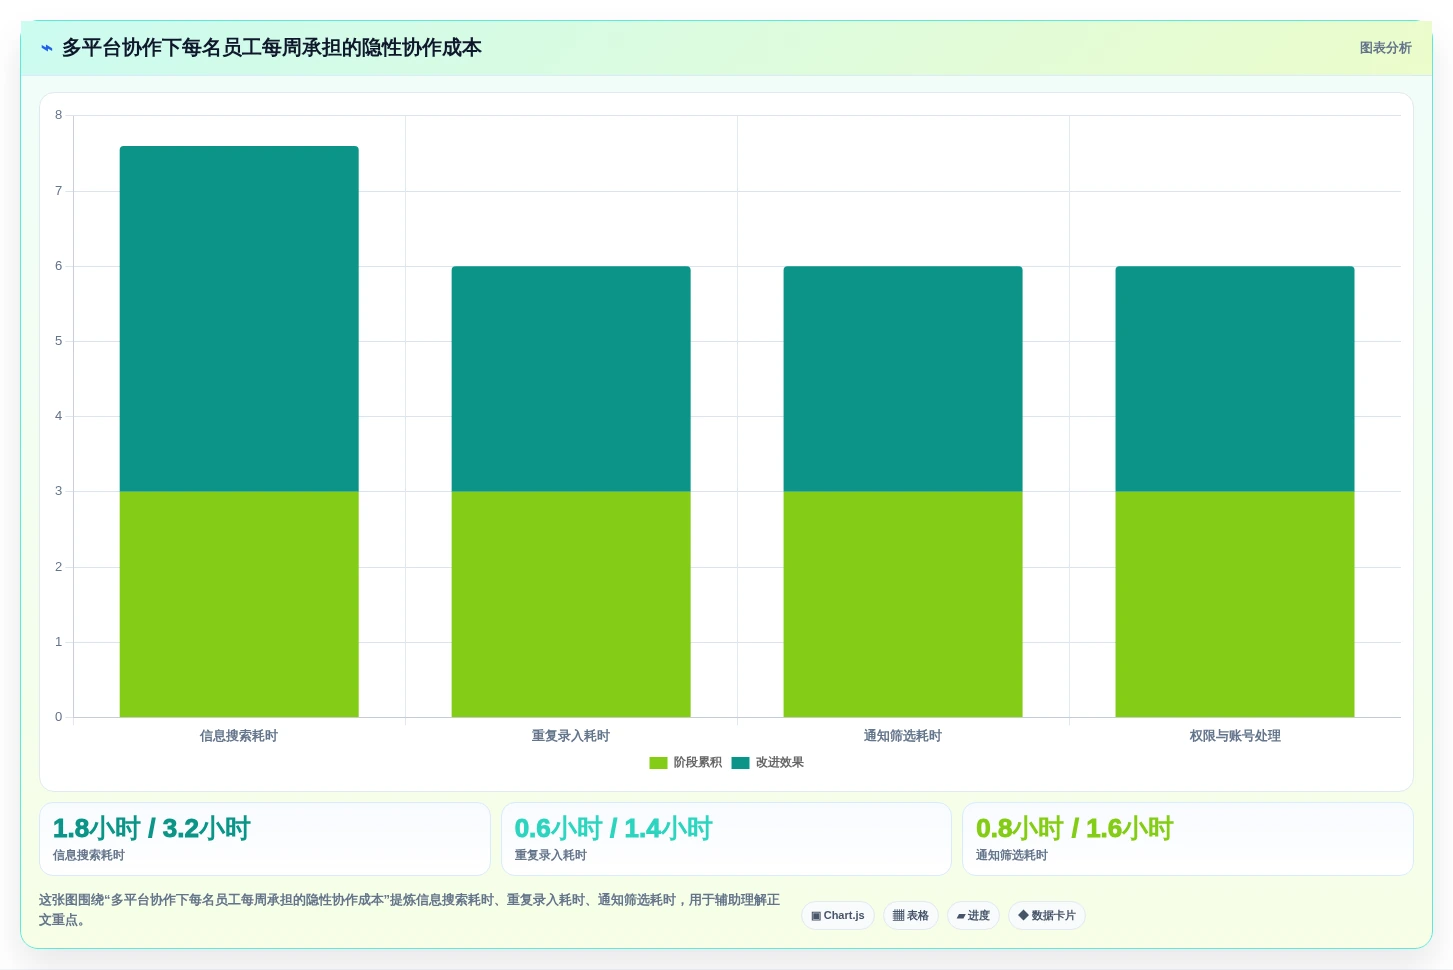Toggle the 阶段累积 legend swatch
1453x970 pixels.
(658, 763)
